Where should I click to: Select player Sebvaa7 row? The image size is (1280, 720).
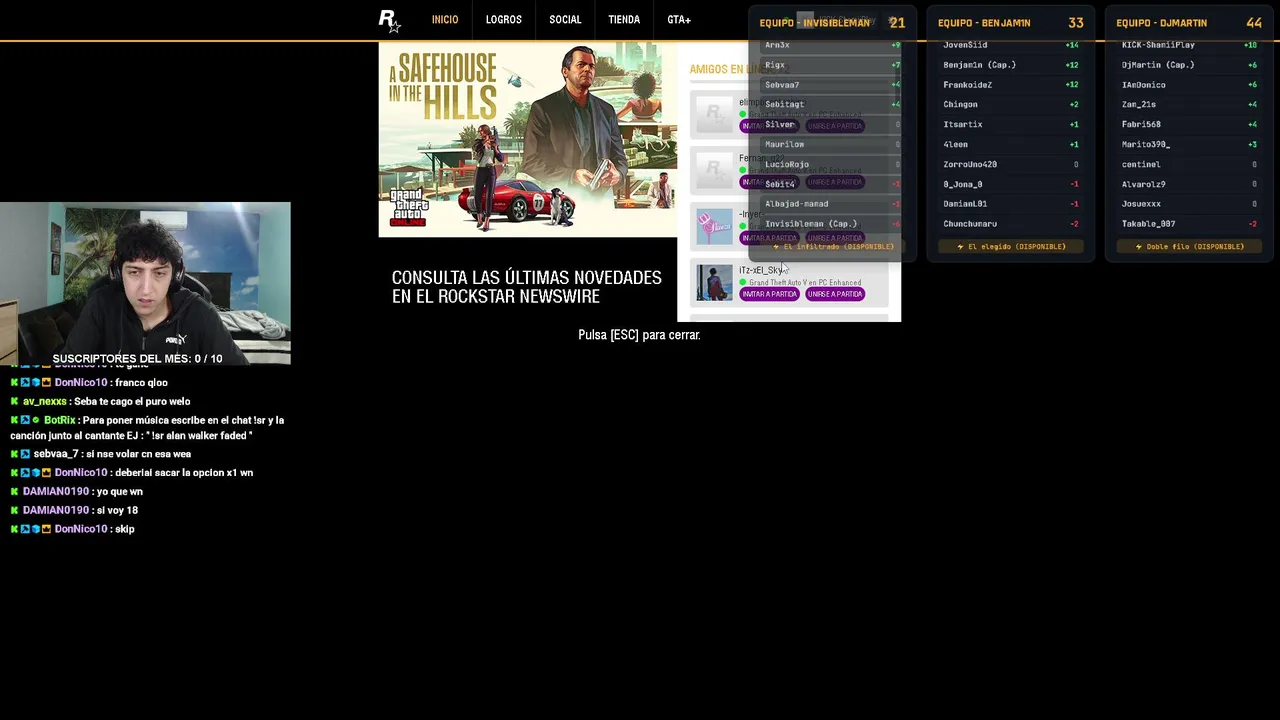coord(832,85)
